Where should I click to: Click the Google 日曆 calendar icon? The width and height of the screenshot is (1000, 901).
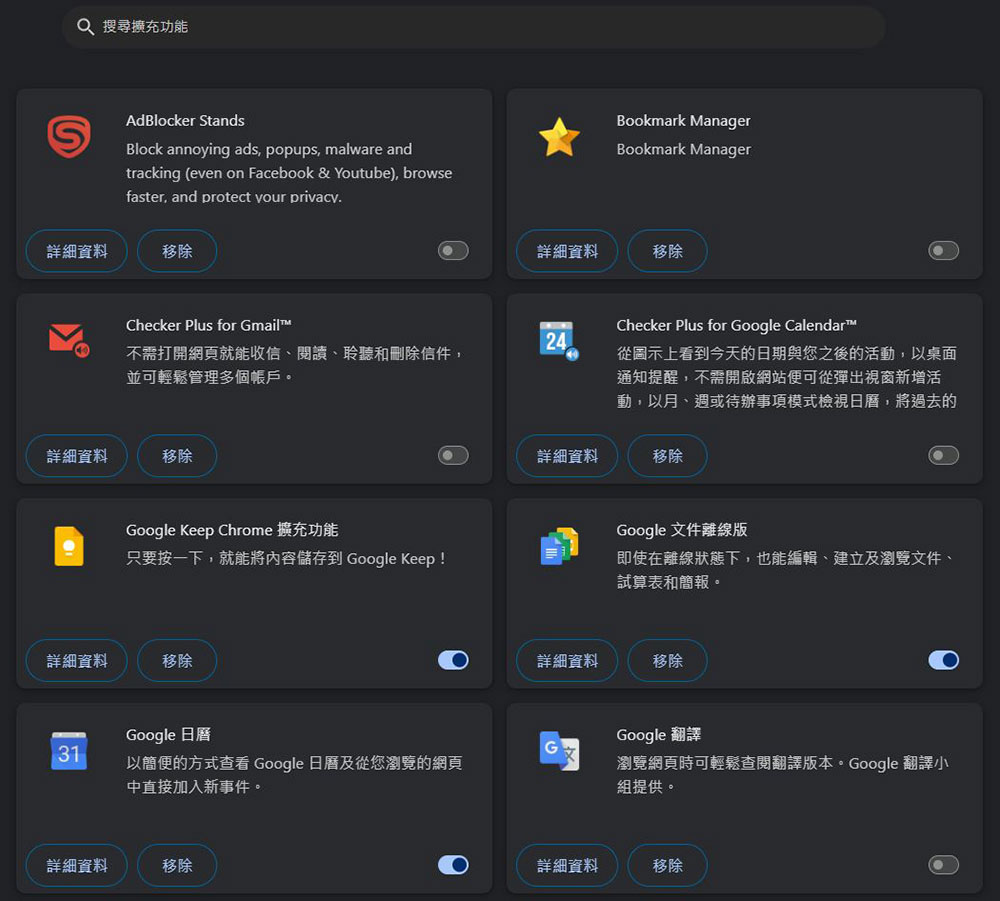click(69, 751)
